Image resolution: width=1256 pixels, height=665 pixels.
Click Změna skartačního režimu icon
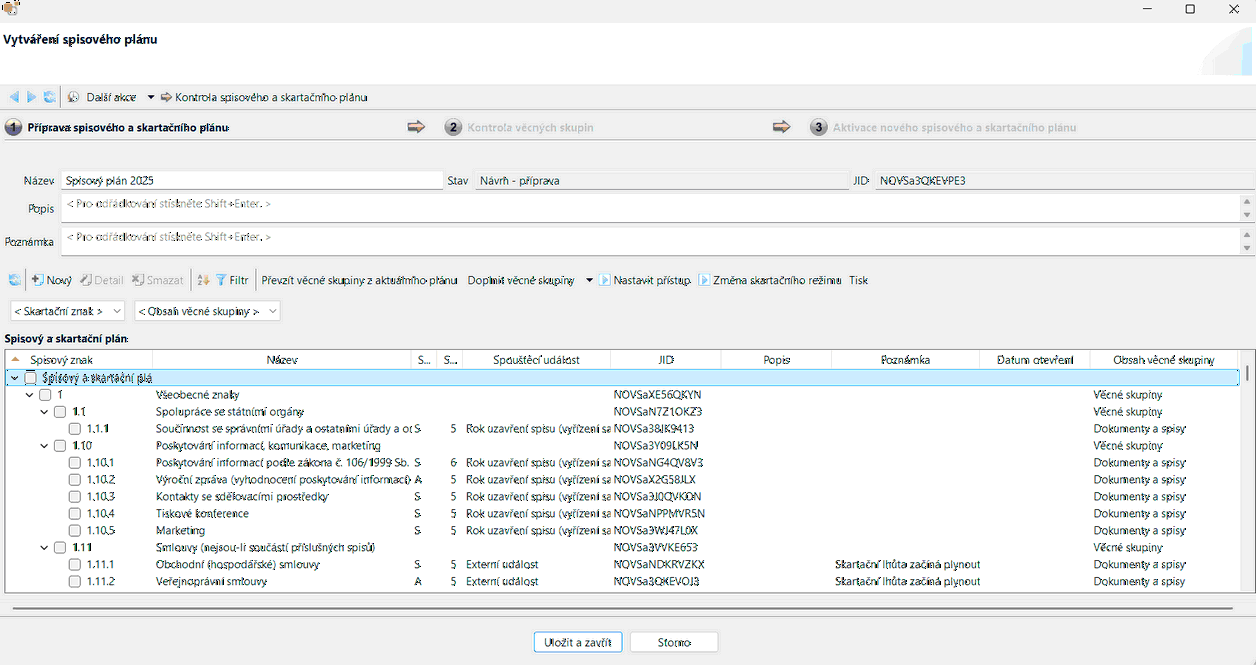[704, 280]
